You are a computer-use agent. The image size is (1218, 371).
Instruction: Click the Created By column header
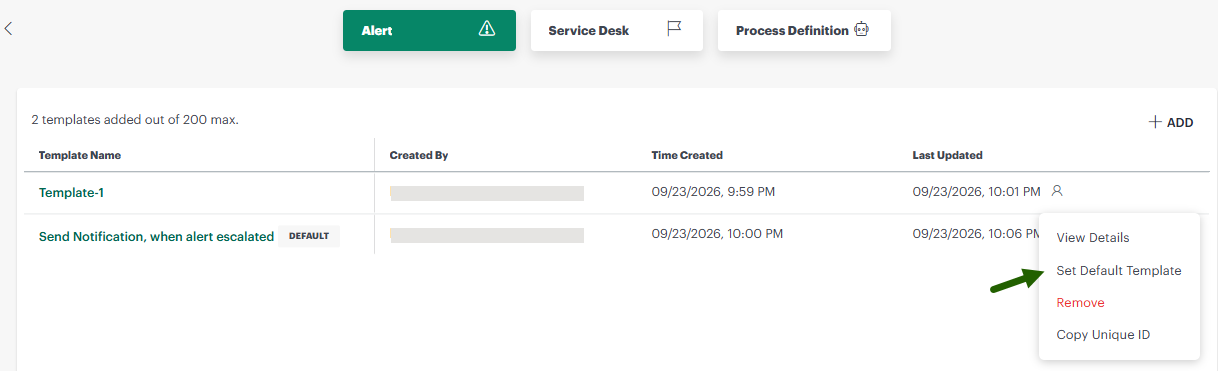click(418, 155)
